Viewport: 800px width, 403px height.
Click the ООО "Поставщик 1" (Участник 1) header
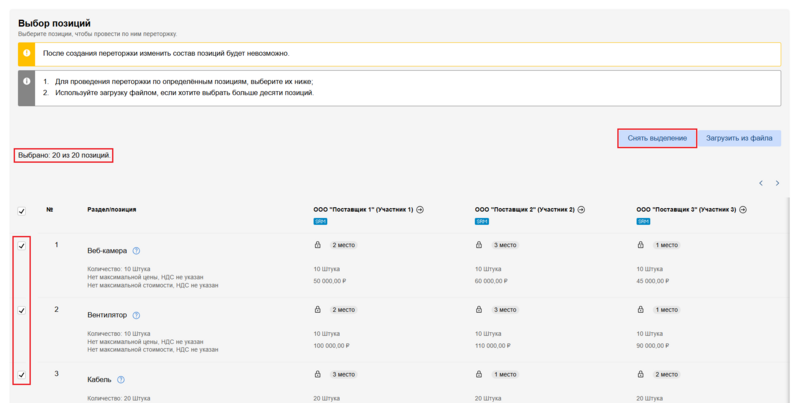(x=363, y=210)
